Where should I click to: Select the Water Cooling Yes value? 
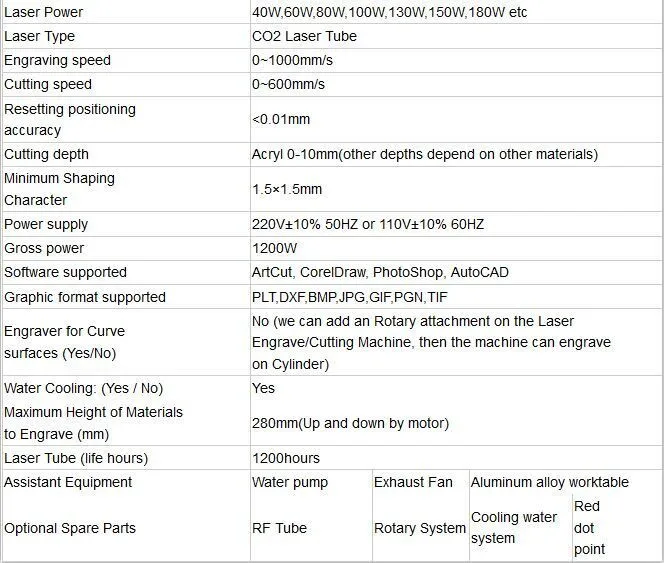click(x=263, y=388)
